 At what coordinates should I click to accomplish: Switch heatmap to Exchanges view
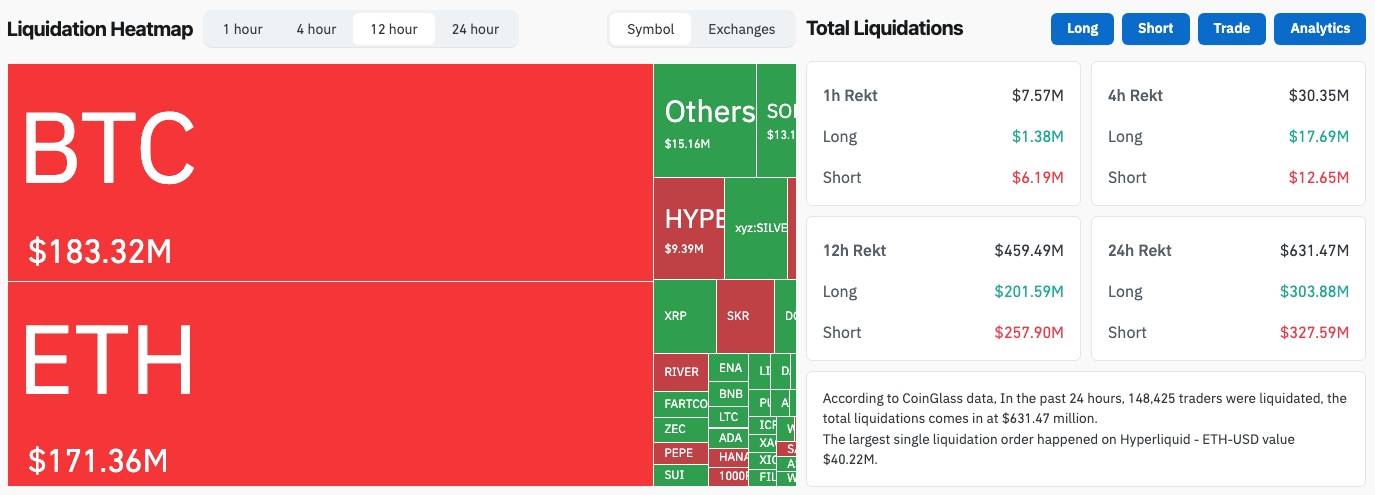click(x=741, y=29)
